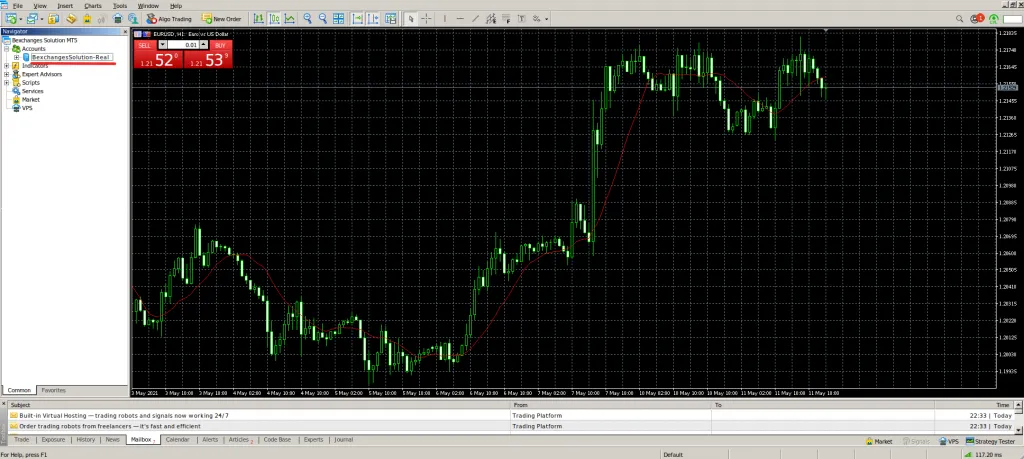Image resolution: width=1024 pixels, height=459 pixels.
Task: Select the trendline tool
Action: pos(475,18)
